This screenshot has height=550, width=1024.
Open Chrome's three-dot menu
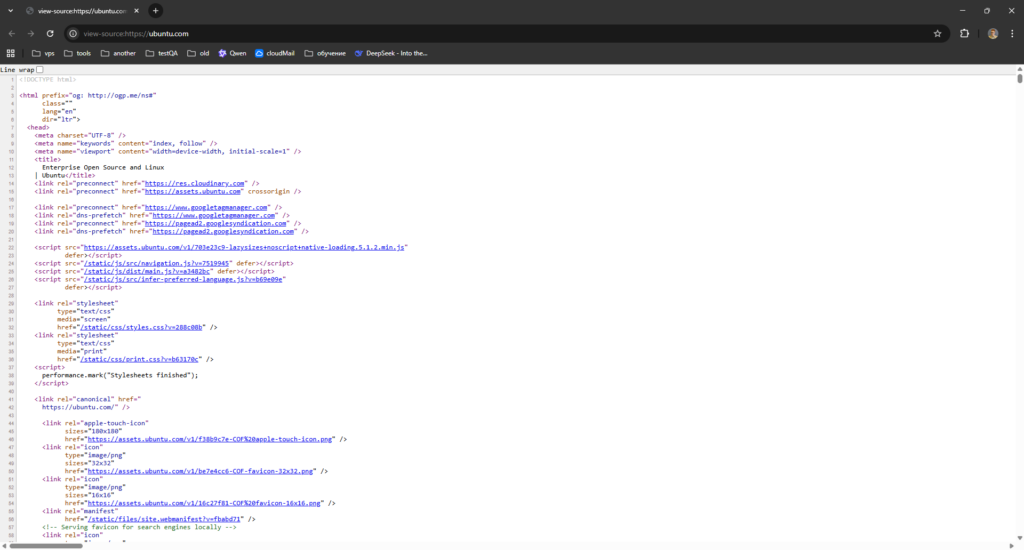(x=1012, y=33)
